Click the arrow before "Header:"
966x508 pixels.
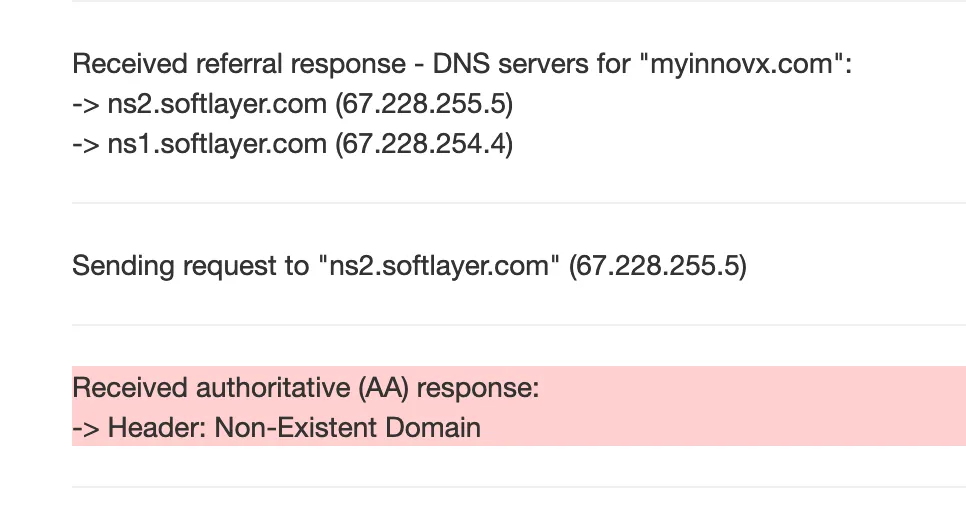(x=86, y=428)
